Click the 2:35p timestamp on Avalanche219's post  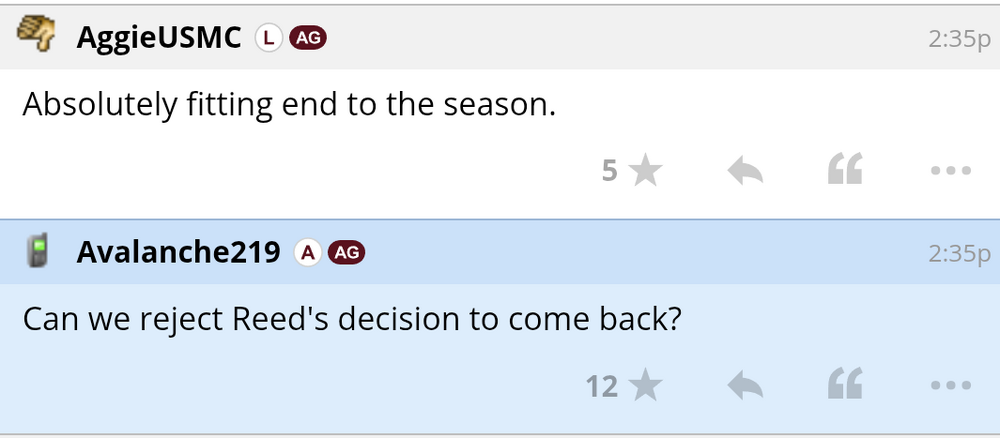958,253
